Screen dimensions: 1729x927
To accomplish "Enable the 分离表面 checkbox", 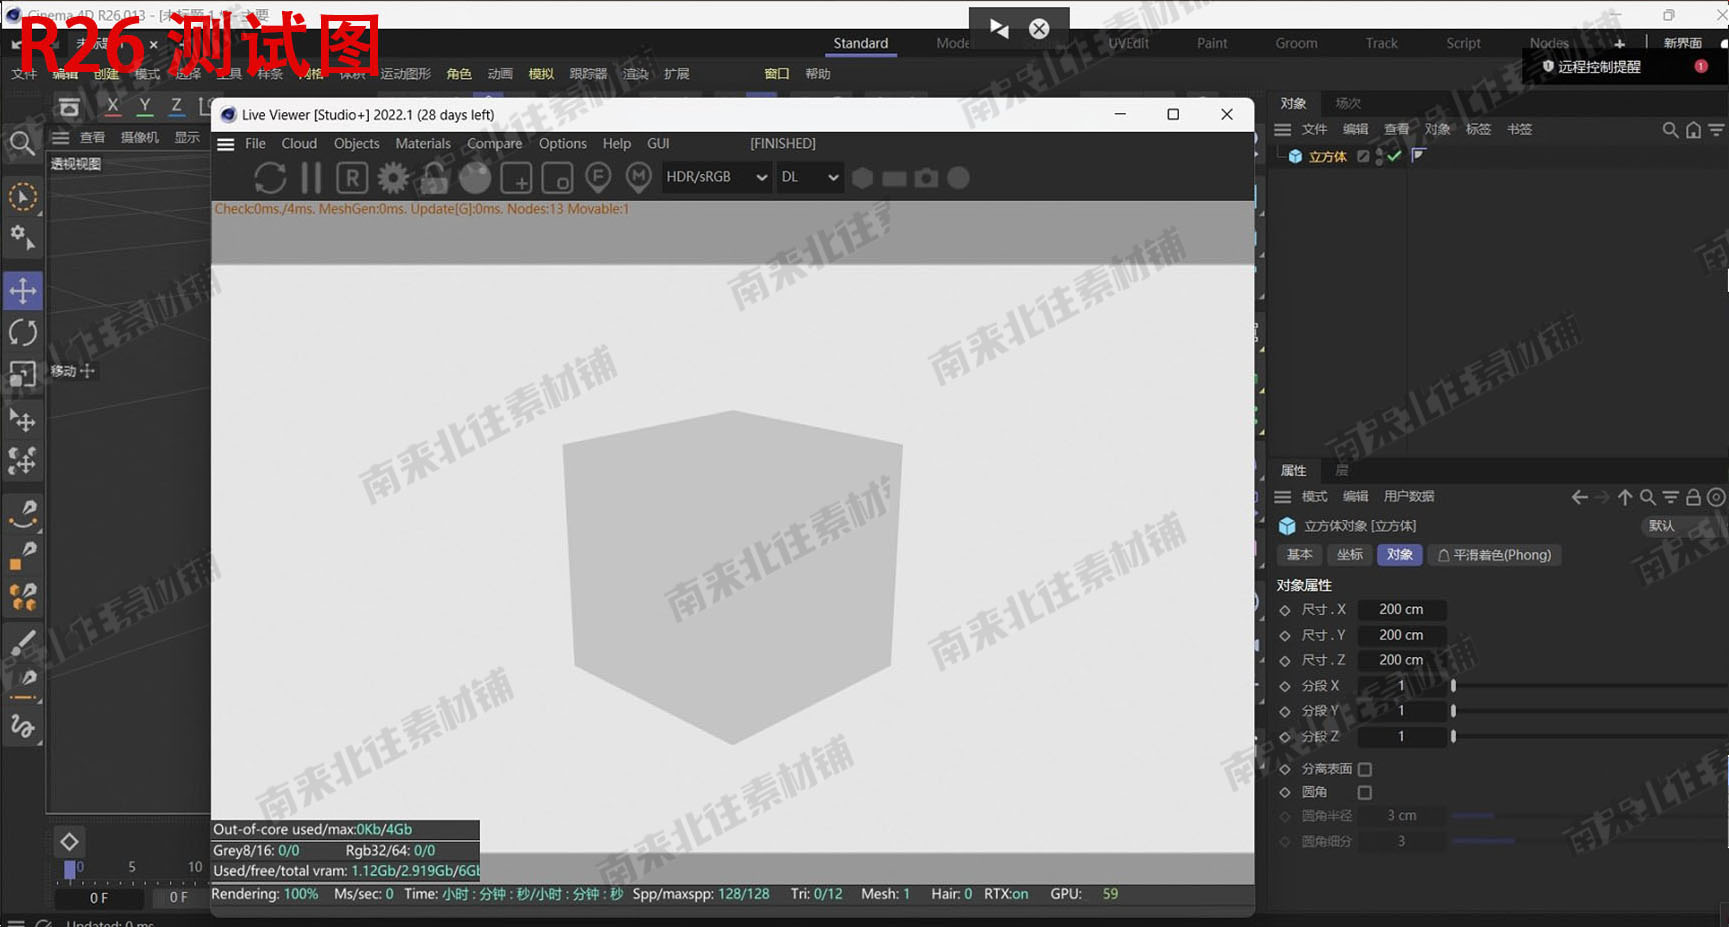I will [1365, 769].
